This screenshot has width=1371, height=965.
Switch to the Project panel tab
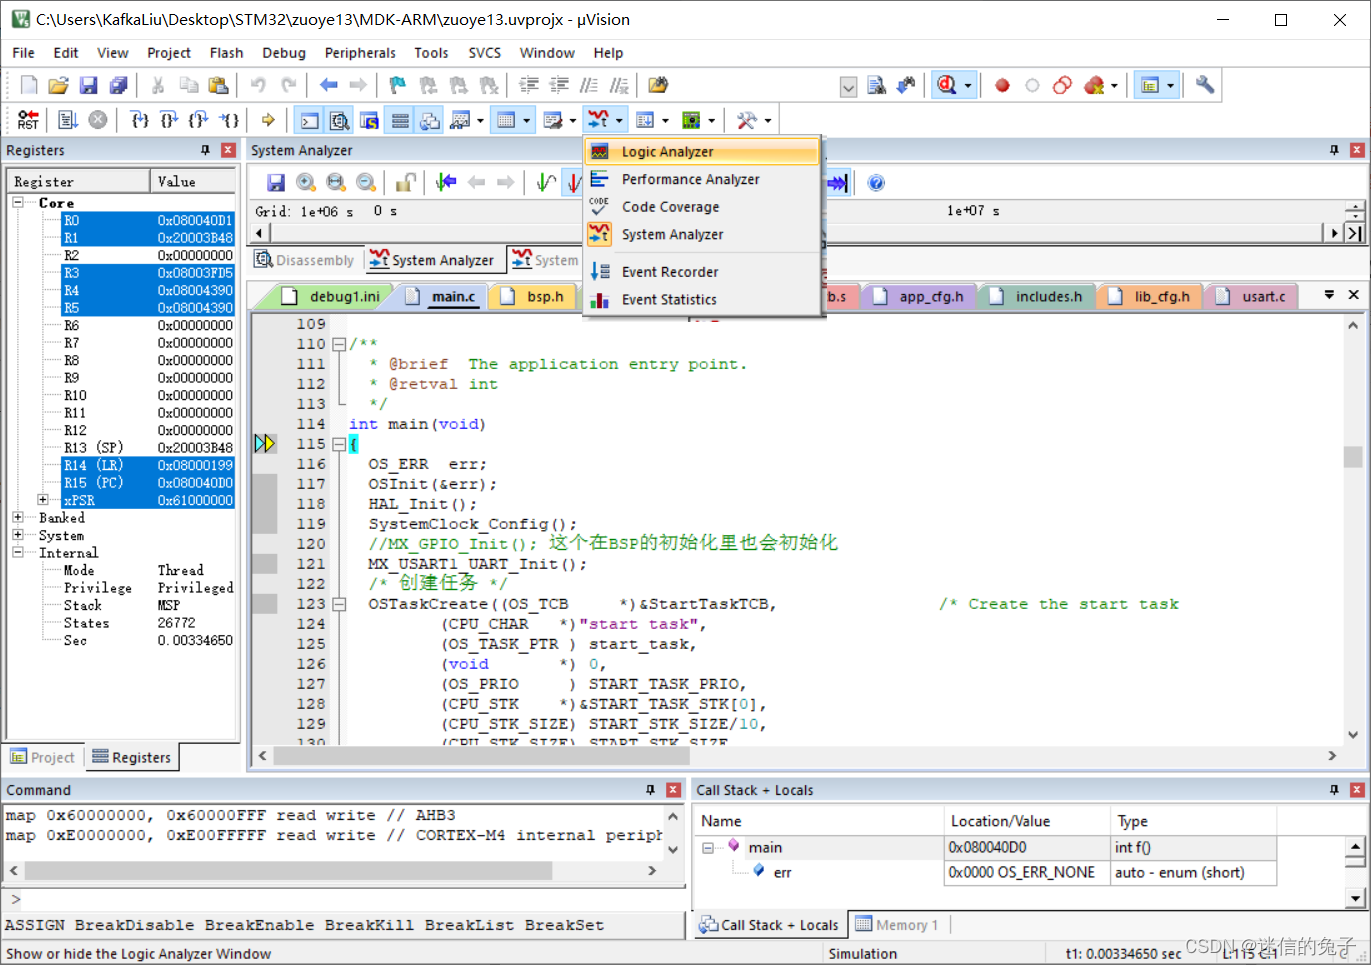click(x=42, y=758)
